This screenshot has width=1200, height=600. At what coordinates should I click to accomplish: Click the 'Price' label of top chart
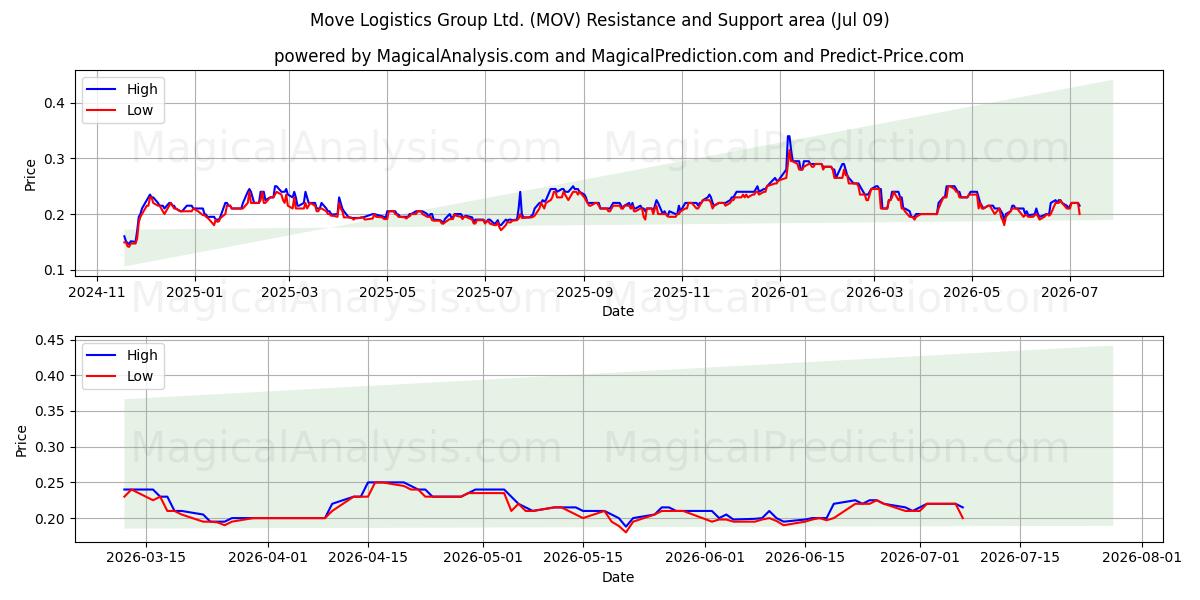[x=30, y=175]
